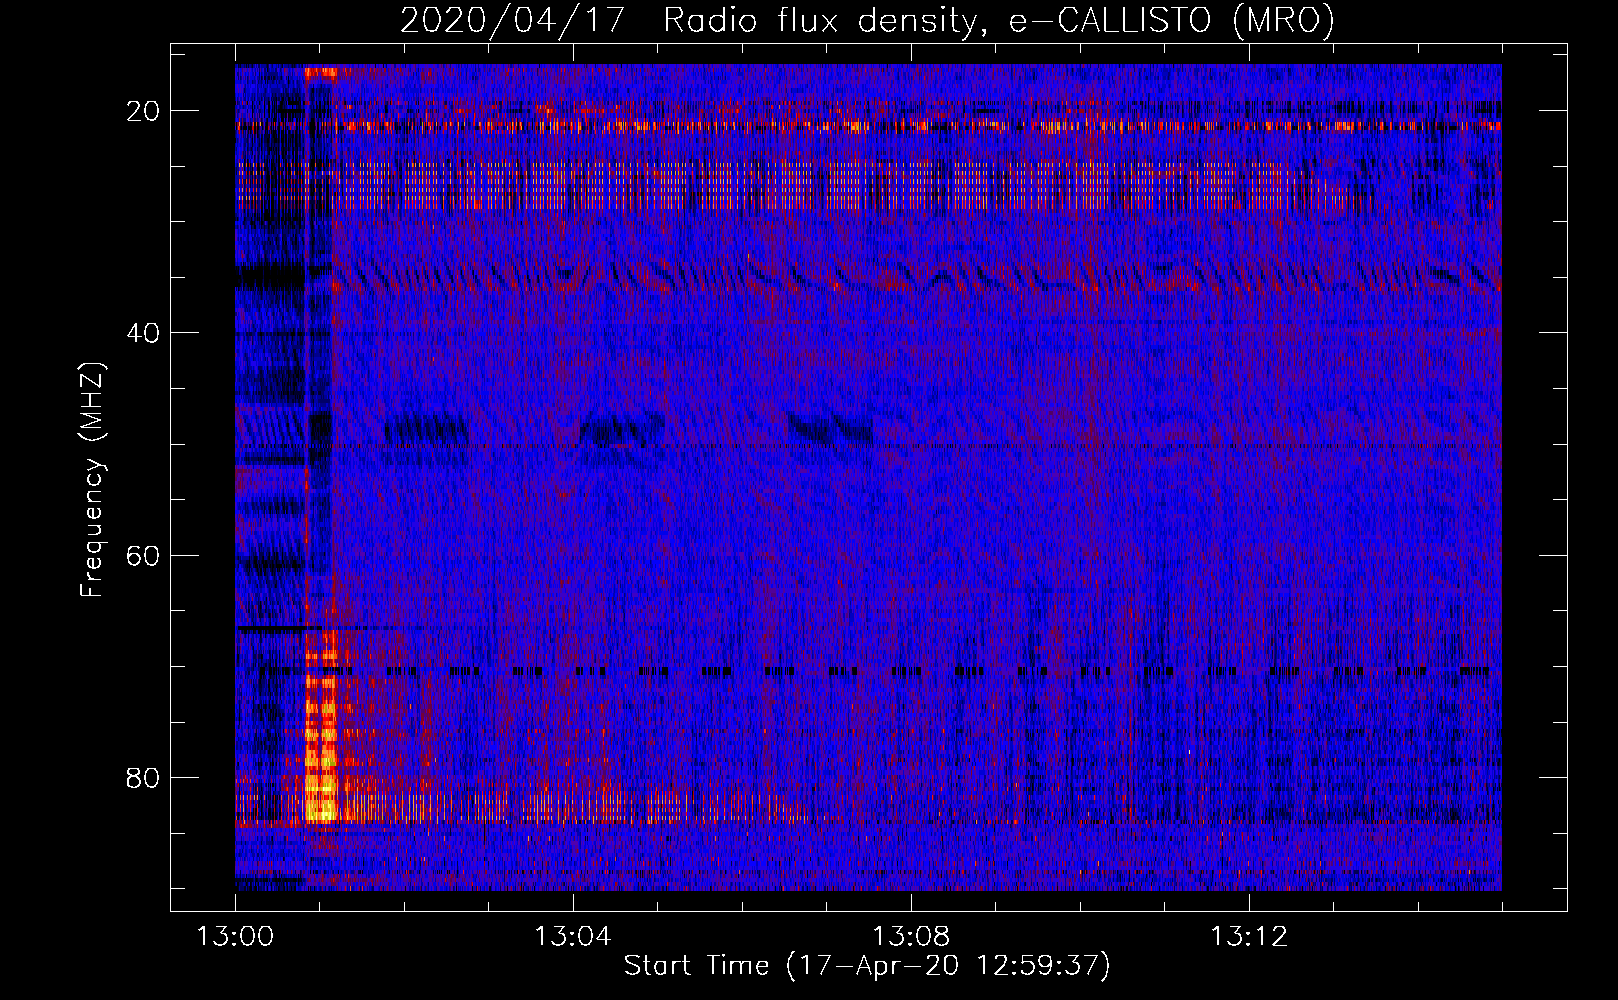Click the "20" frequency tick label
1618x1000 pixels.
[x=144, y=111]
